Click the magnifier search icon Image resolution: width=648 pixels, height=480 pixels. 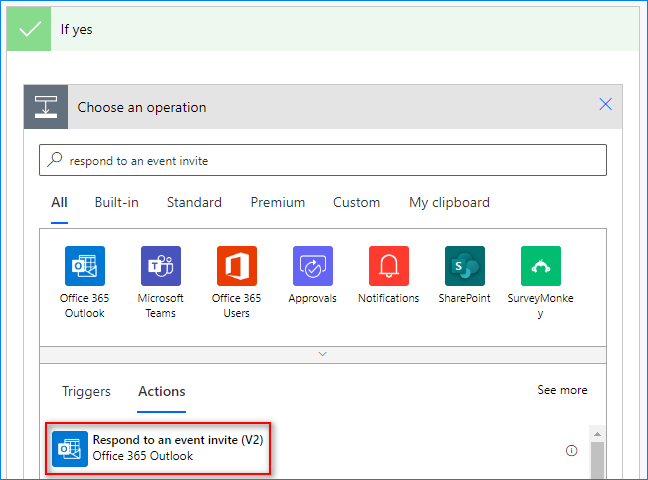click(x=55, y=159)
